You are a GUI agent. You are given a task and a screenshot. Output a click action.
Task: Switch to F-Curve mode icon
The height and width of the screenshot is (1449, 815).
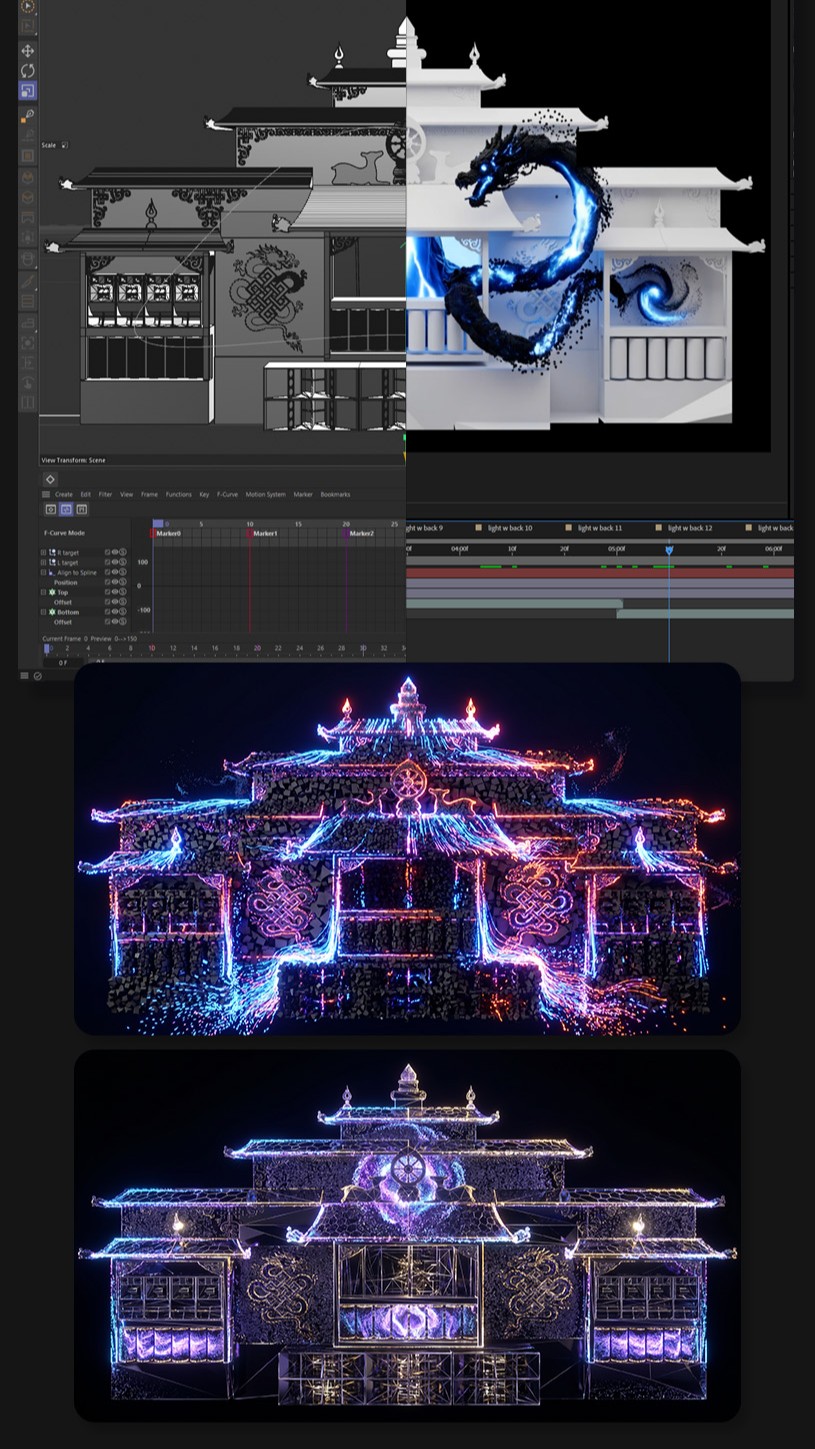click(66, 509)
